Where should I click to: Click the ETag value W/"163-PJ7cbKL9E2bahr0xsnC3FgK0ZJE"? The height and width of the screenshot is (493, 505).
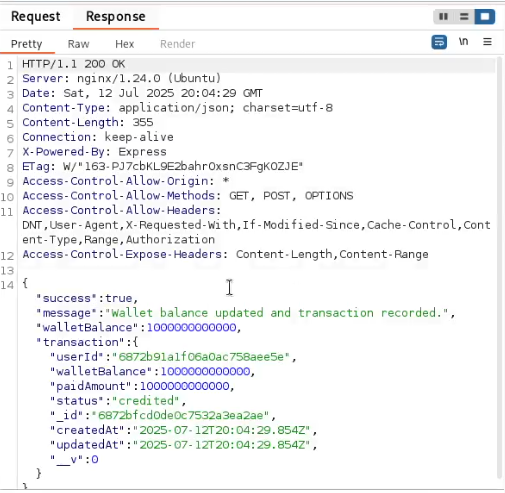[183, 166]
